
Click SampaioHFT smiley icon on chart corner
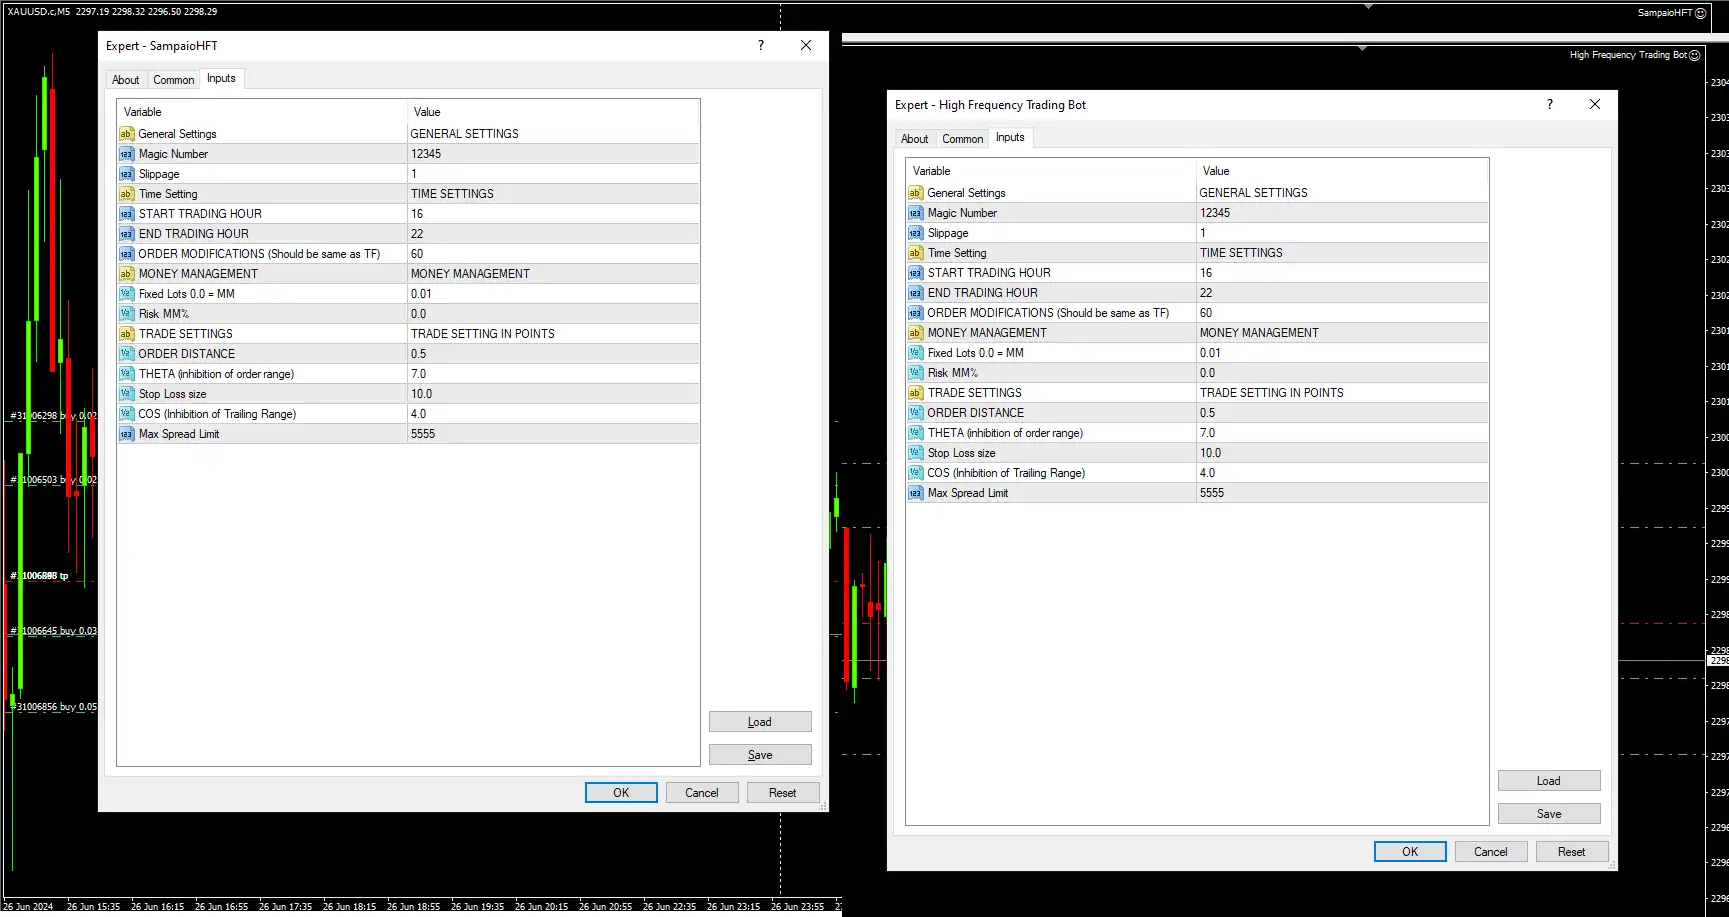(1701, 13)
